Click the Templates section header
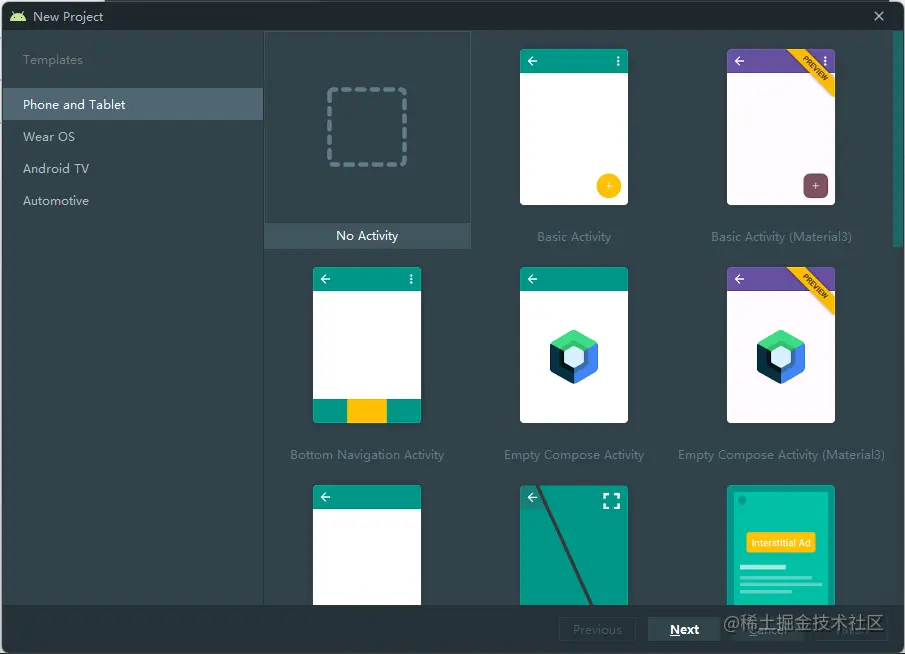This screenshot has height=654, width=905. point(52,59)
